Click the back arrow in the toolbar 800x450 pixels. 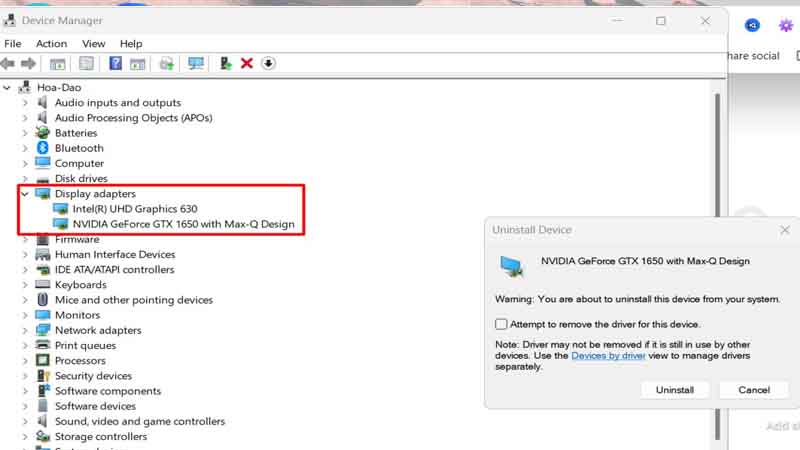[x=10, y=63]
